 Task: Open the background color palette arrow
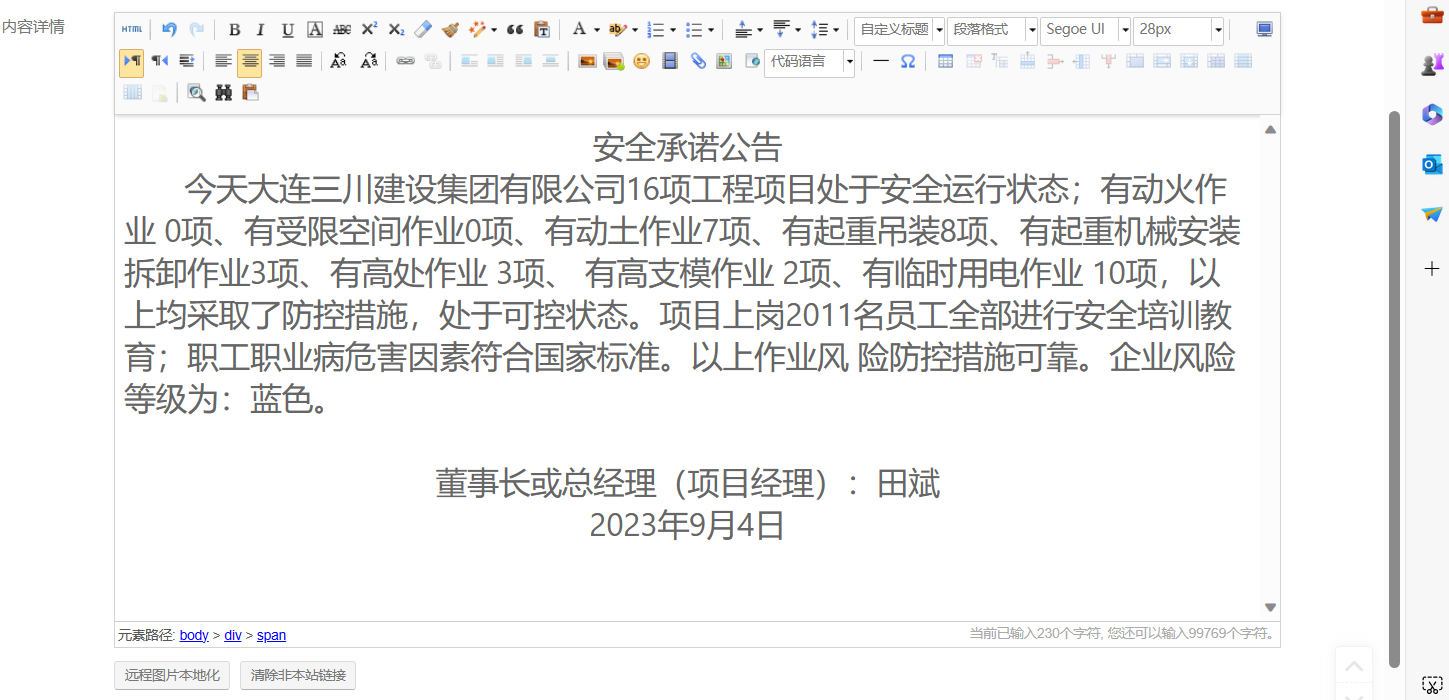(635, 30)
